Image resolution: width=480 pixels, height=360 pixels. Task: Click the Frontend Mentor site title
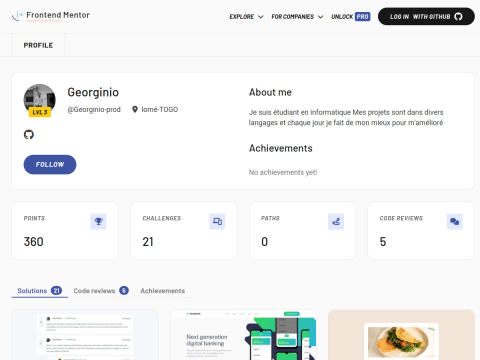pos(58,15)
